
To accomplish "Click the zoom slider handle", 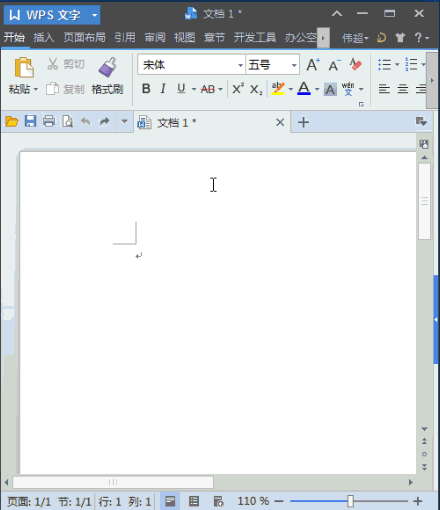I will [350, 501].
